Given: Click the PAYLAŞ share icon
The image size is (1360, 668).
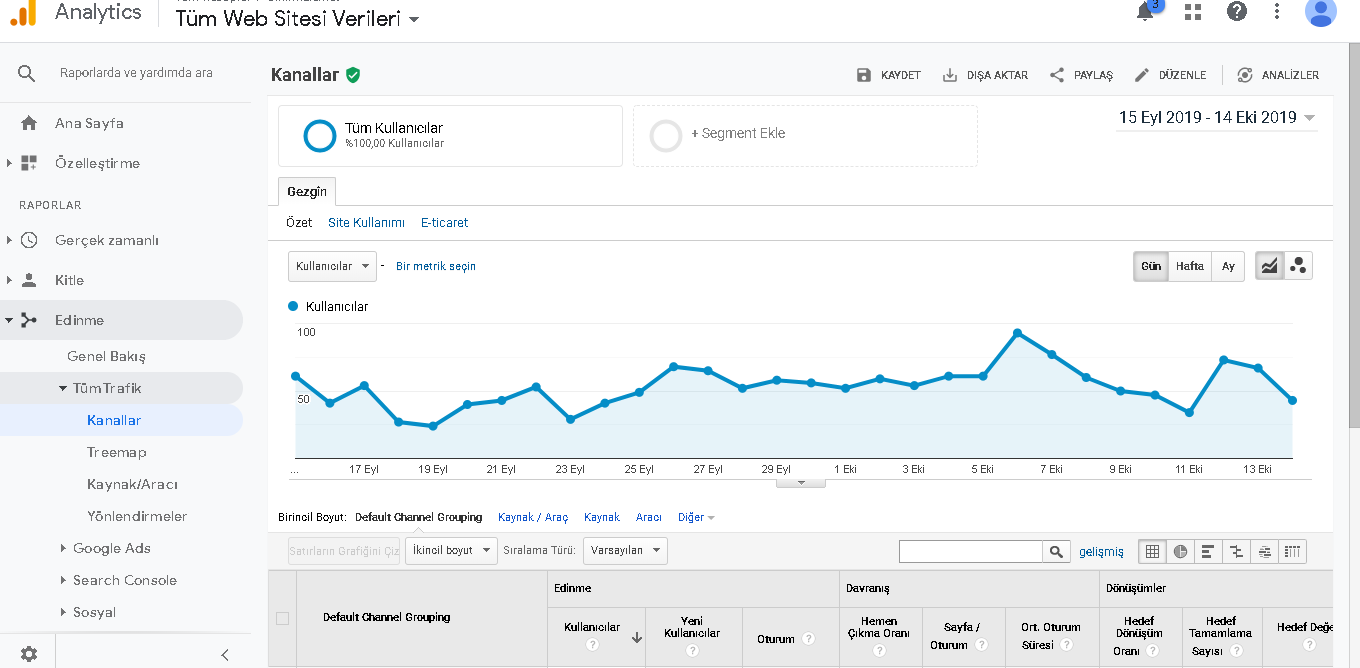Looking at the screenshot, I should tap(1057, 75).
